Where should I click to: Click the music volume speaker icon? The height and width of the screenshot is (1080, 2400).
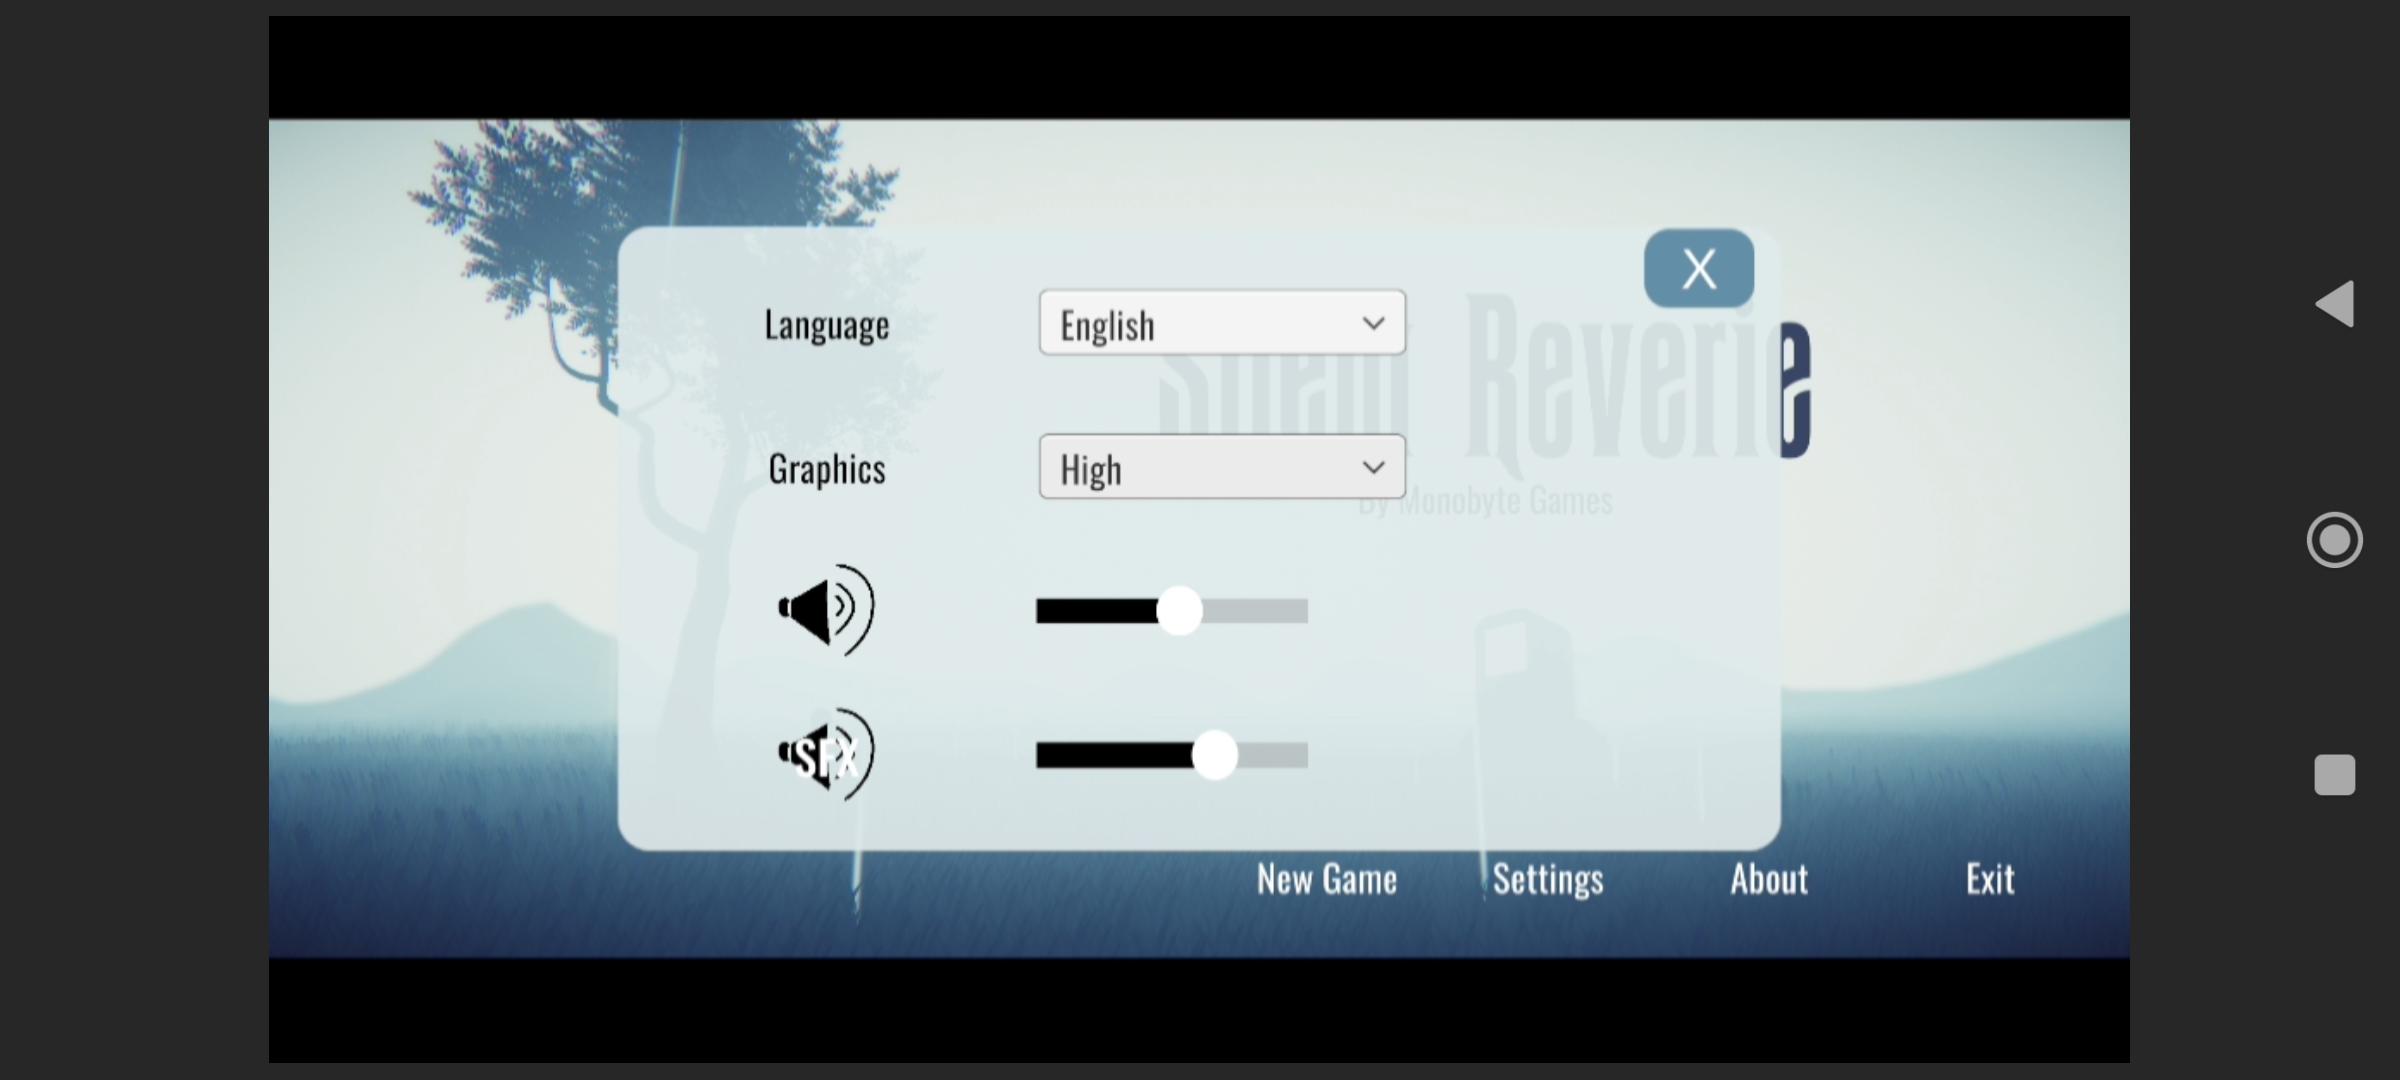[x=826, y=609]
